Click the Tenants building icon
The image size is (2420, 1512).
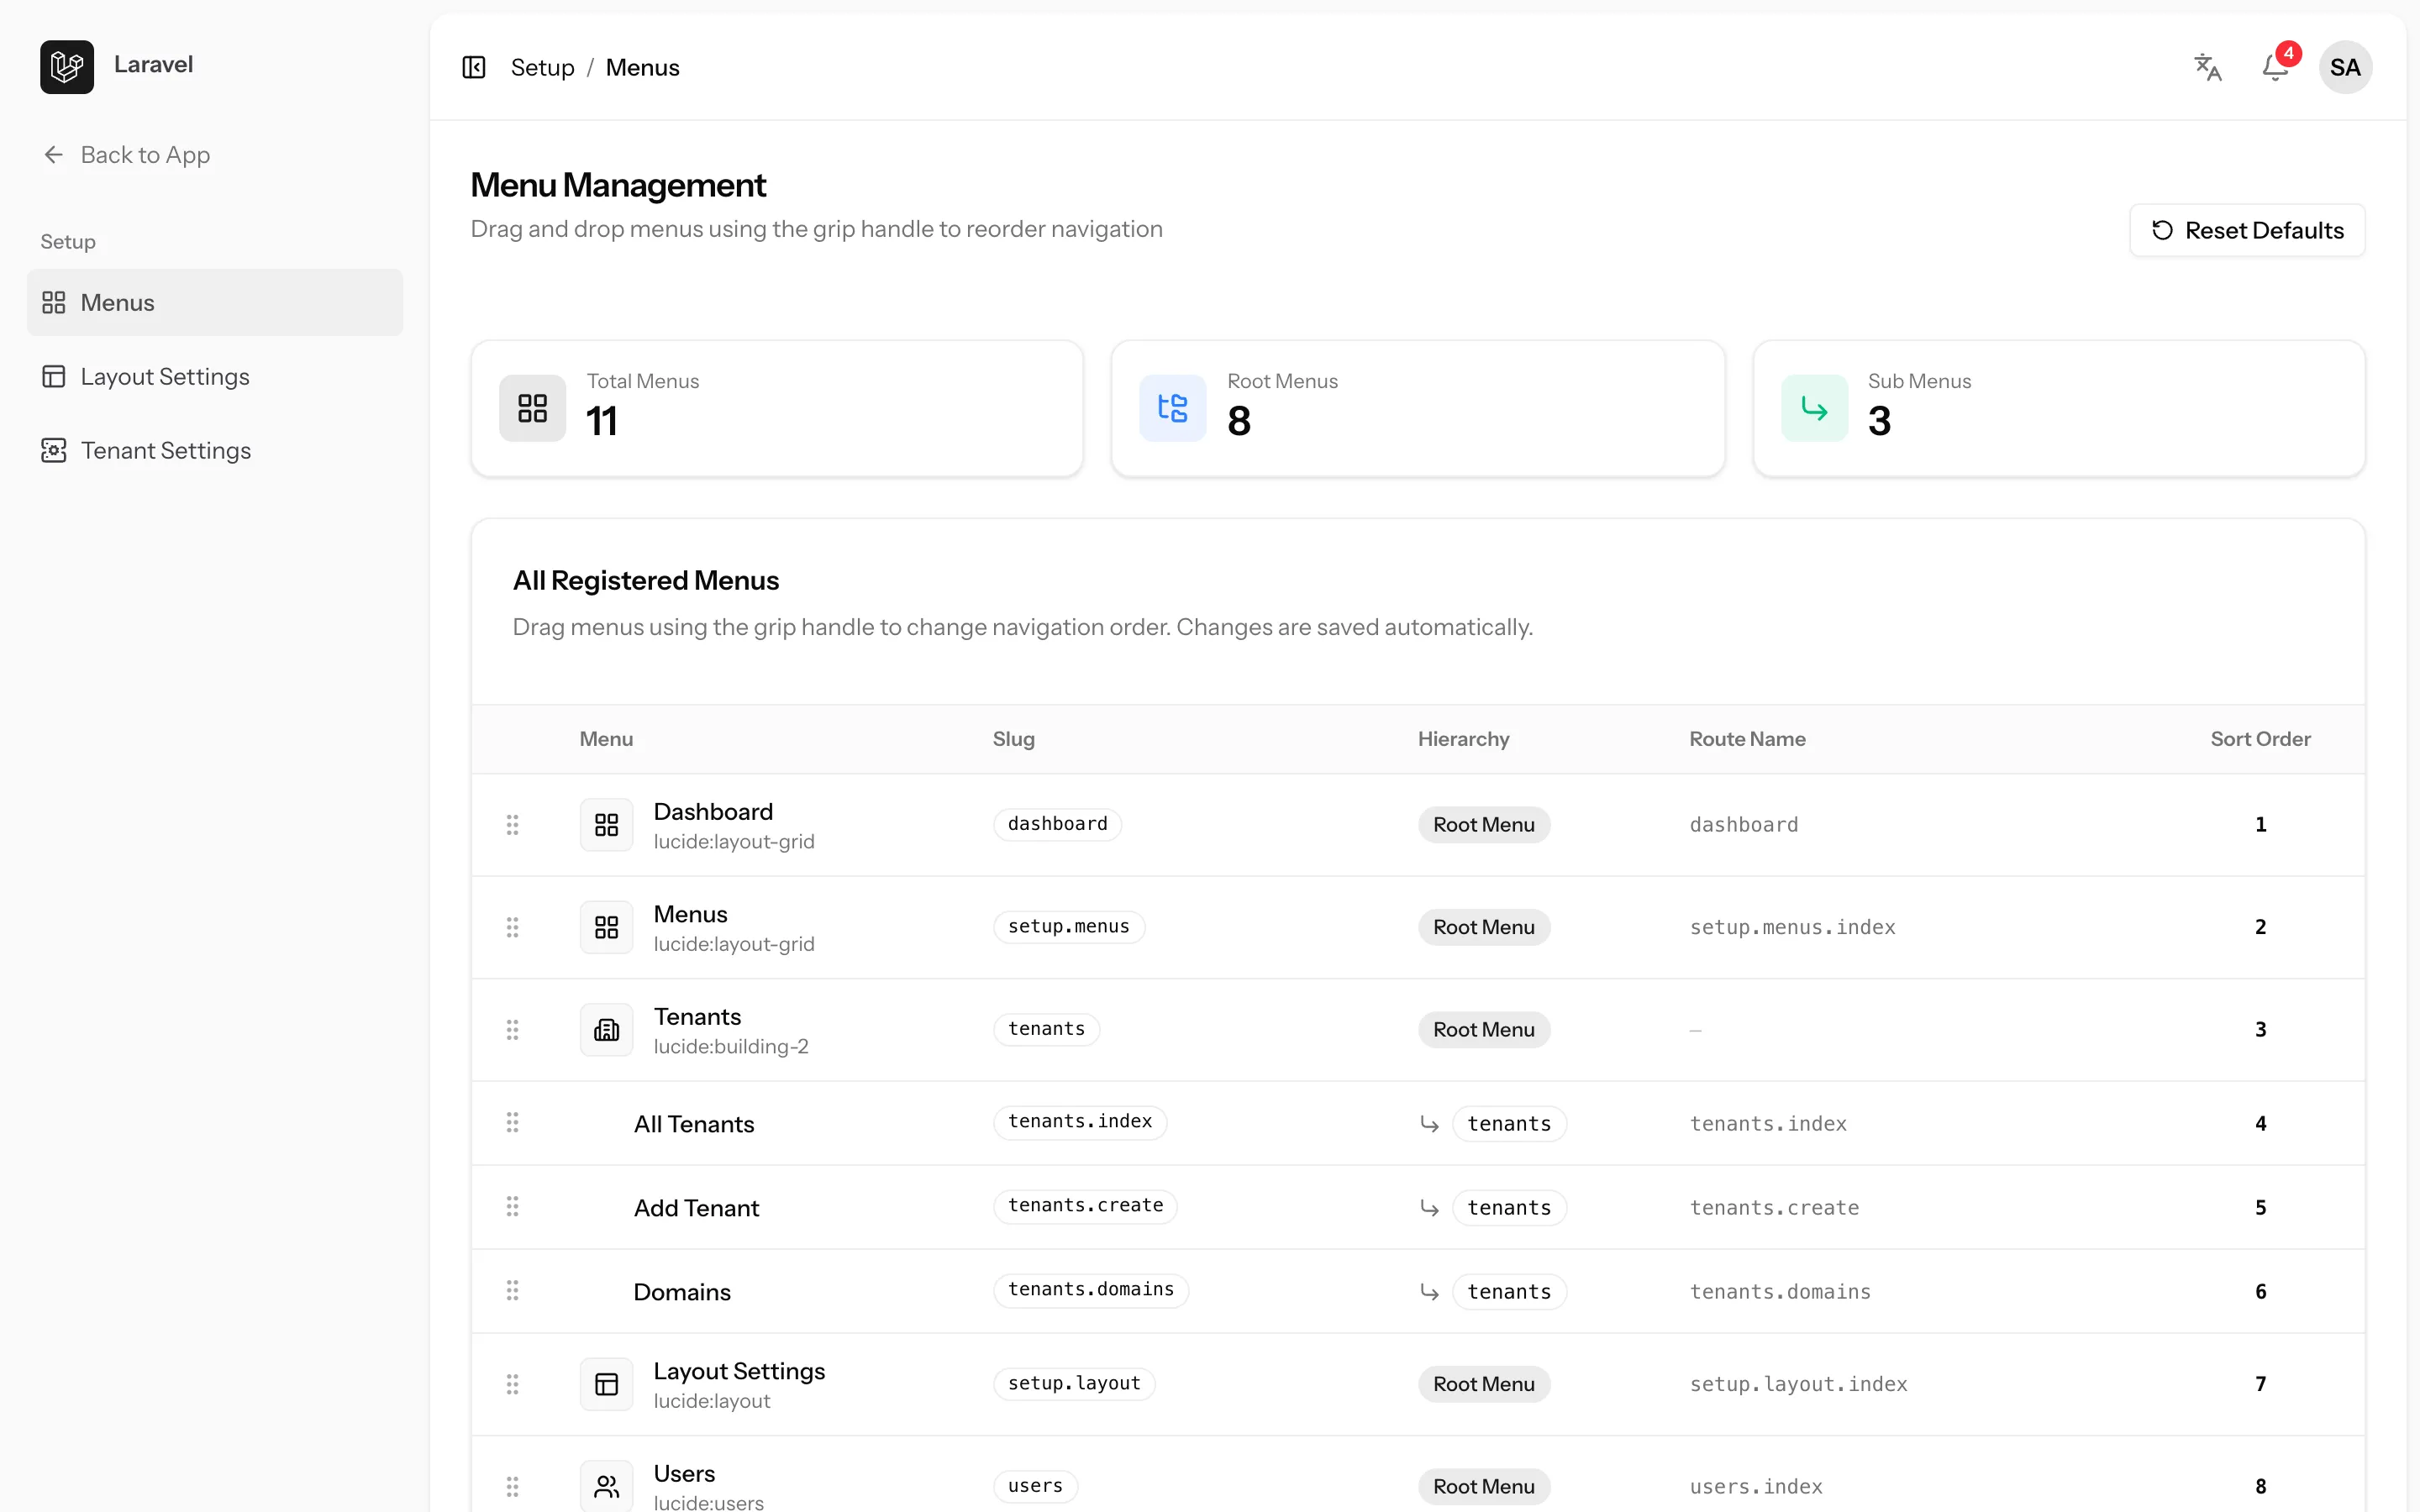606,1029
